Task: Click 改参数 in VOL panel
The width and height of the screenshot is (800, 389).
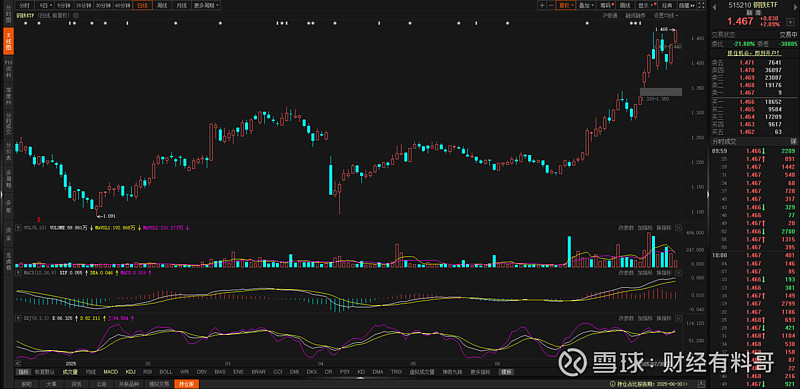Action: pos(626,227)
